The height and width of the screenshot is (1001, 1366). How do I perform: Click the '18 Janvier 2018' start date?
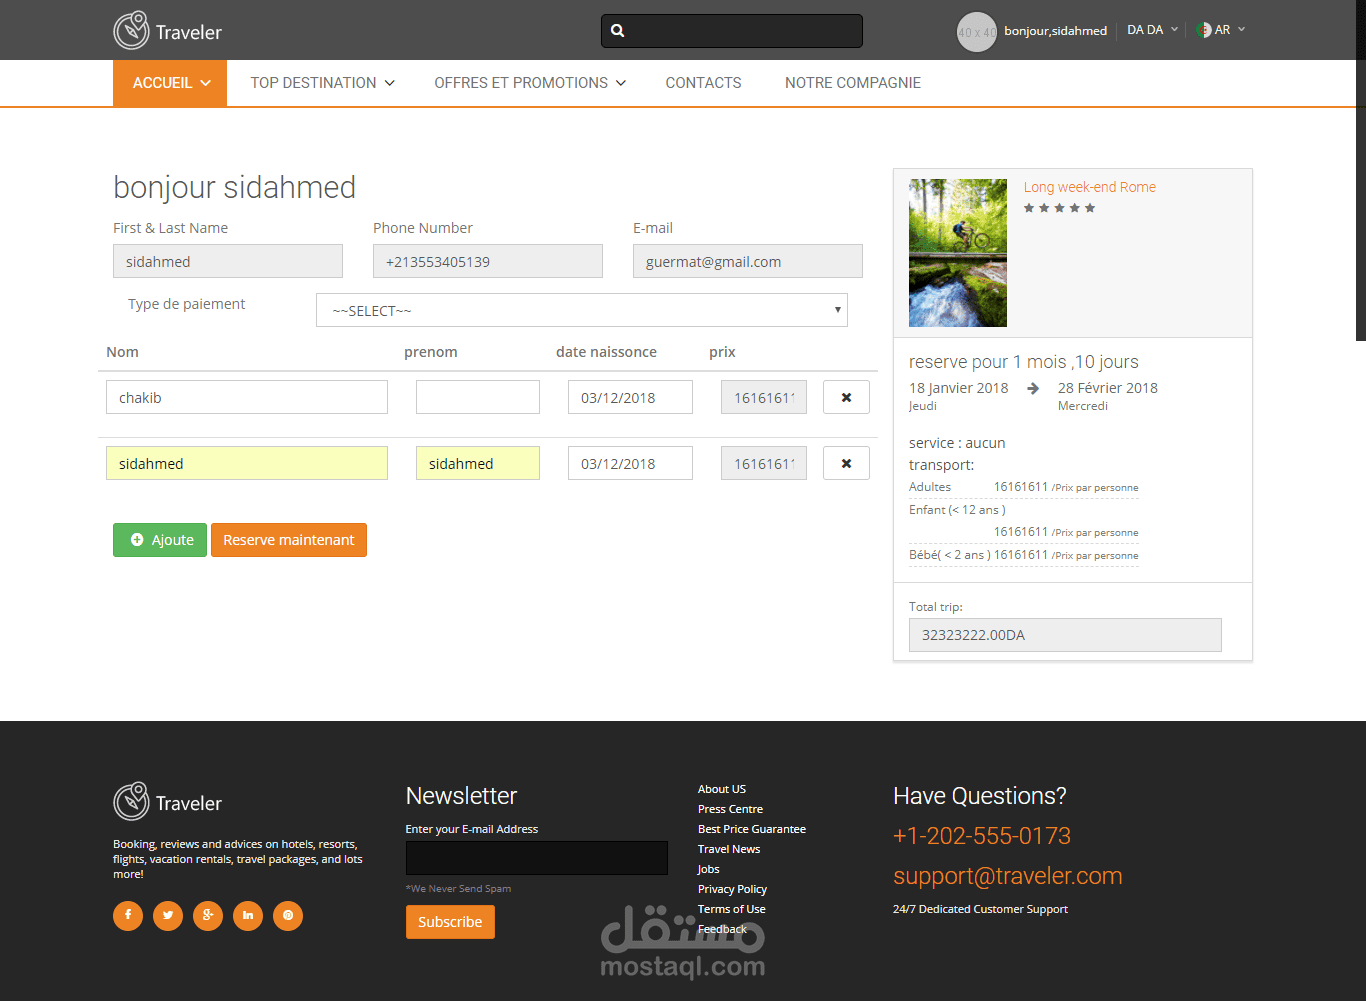[959, 388]
